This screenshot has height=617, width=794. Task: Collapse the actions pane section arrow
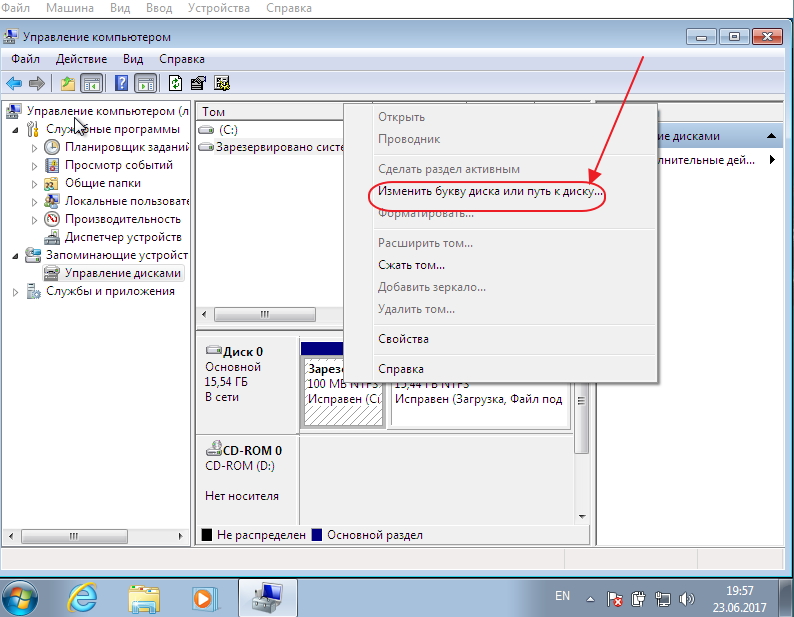pyautogui.click(x=771, y=136)
